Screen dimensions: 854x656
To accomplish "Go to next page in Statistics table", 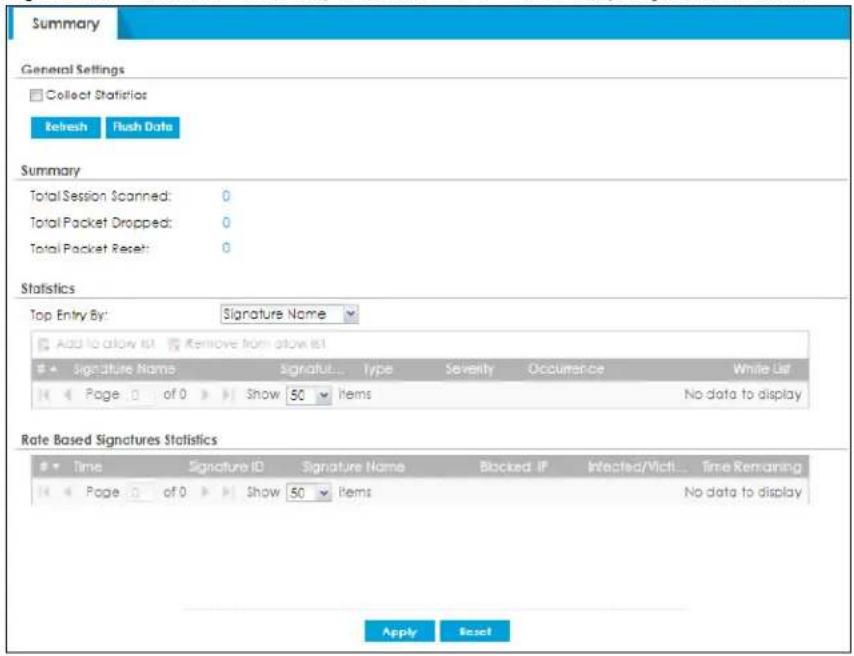I will [205, 394].
